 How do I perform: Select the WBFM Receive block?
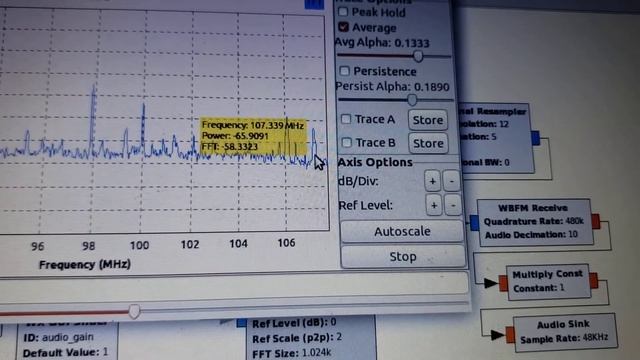pos(535,222)
